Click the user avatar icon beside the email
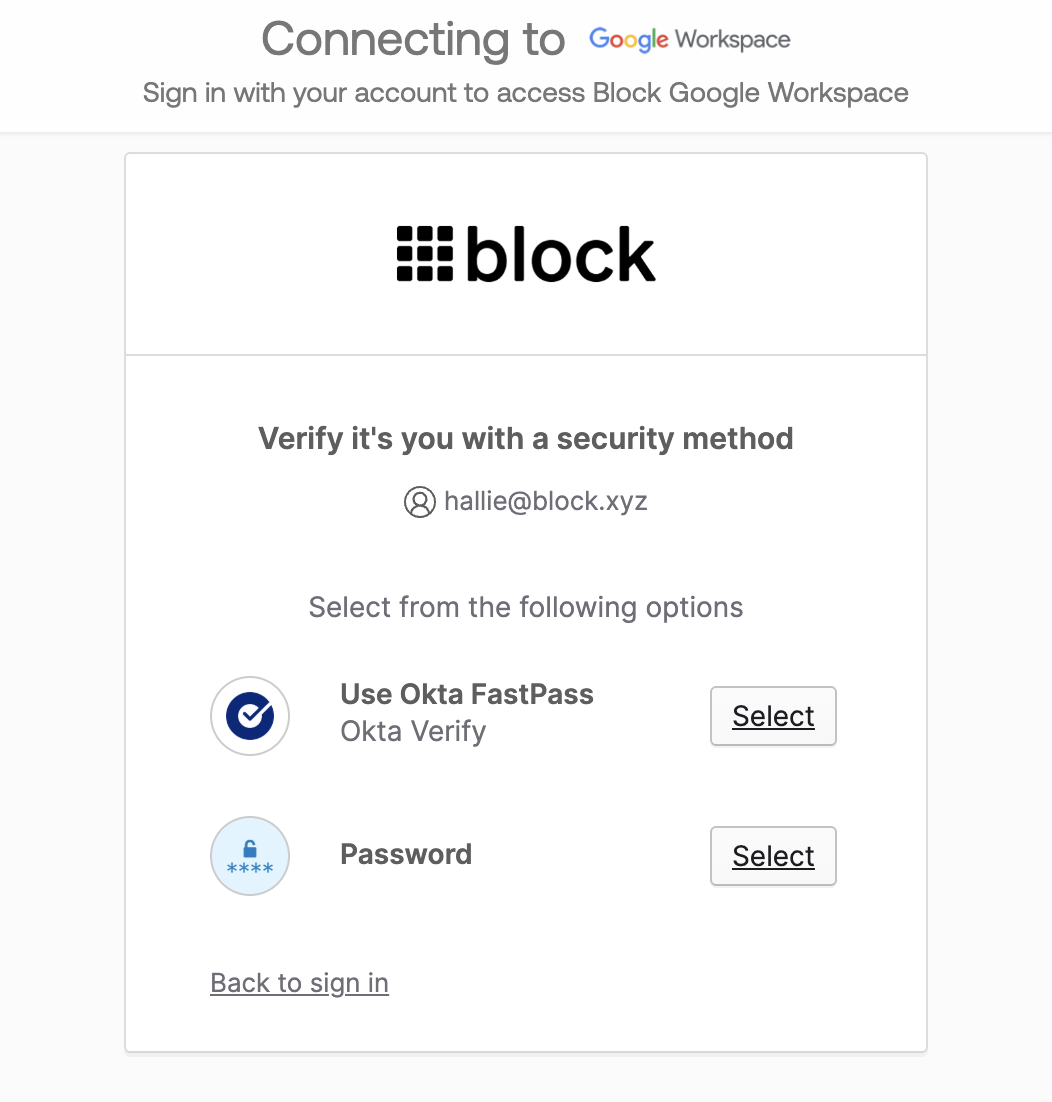 tap(419, 502)
